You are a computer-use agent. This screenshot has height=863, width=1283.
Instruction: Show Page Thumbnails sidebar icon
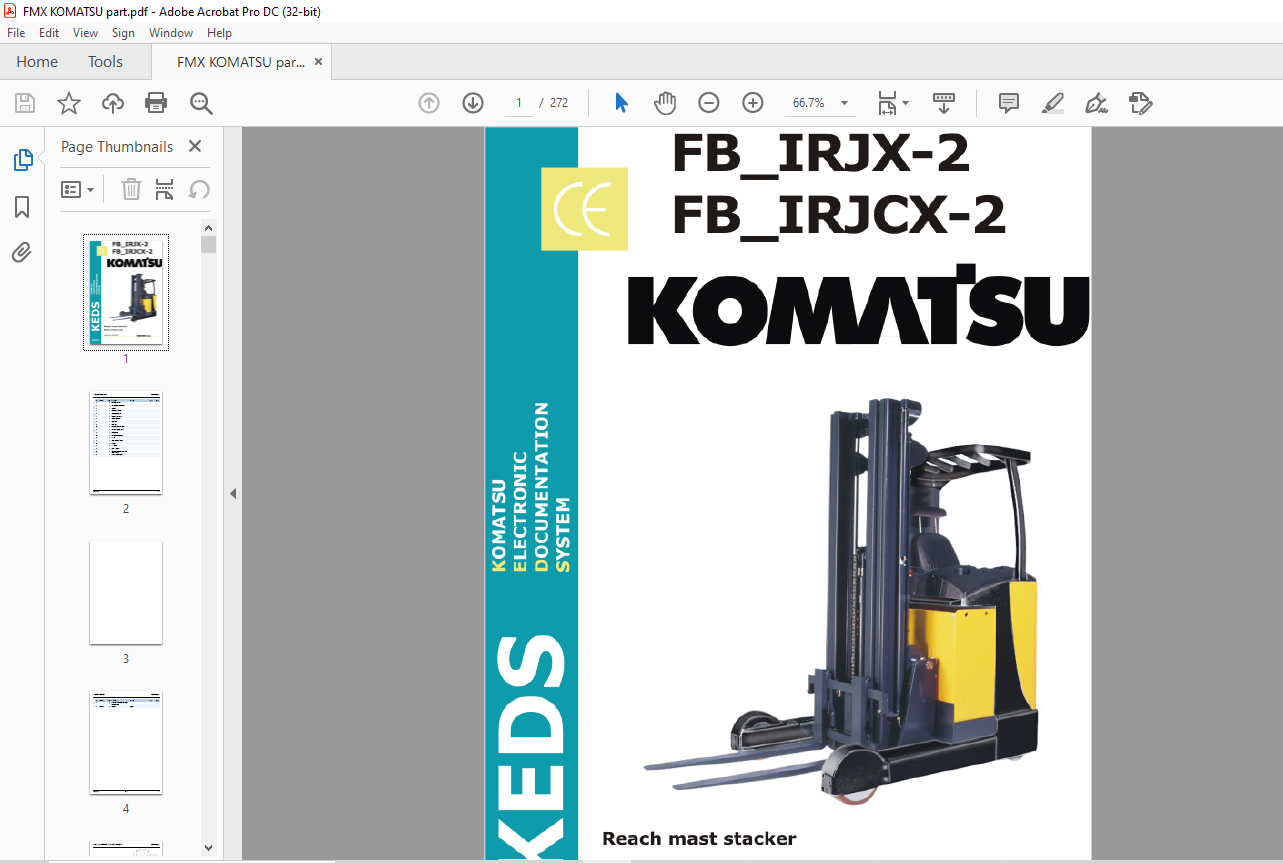coord(22,160)
